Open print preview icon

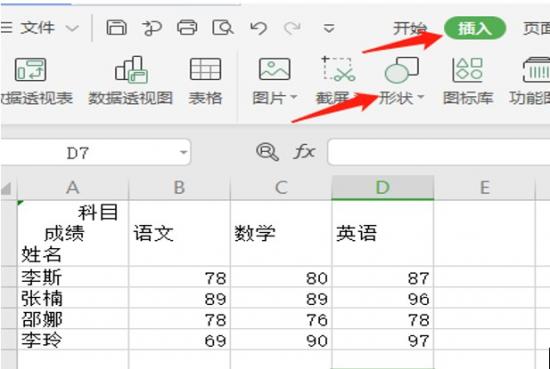223,28
